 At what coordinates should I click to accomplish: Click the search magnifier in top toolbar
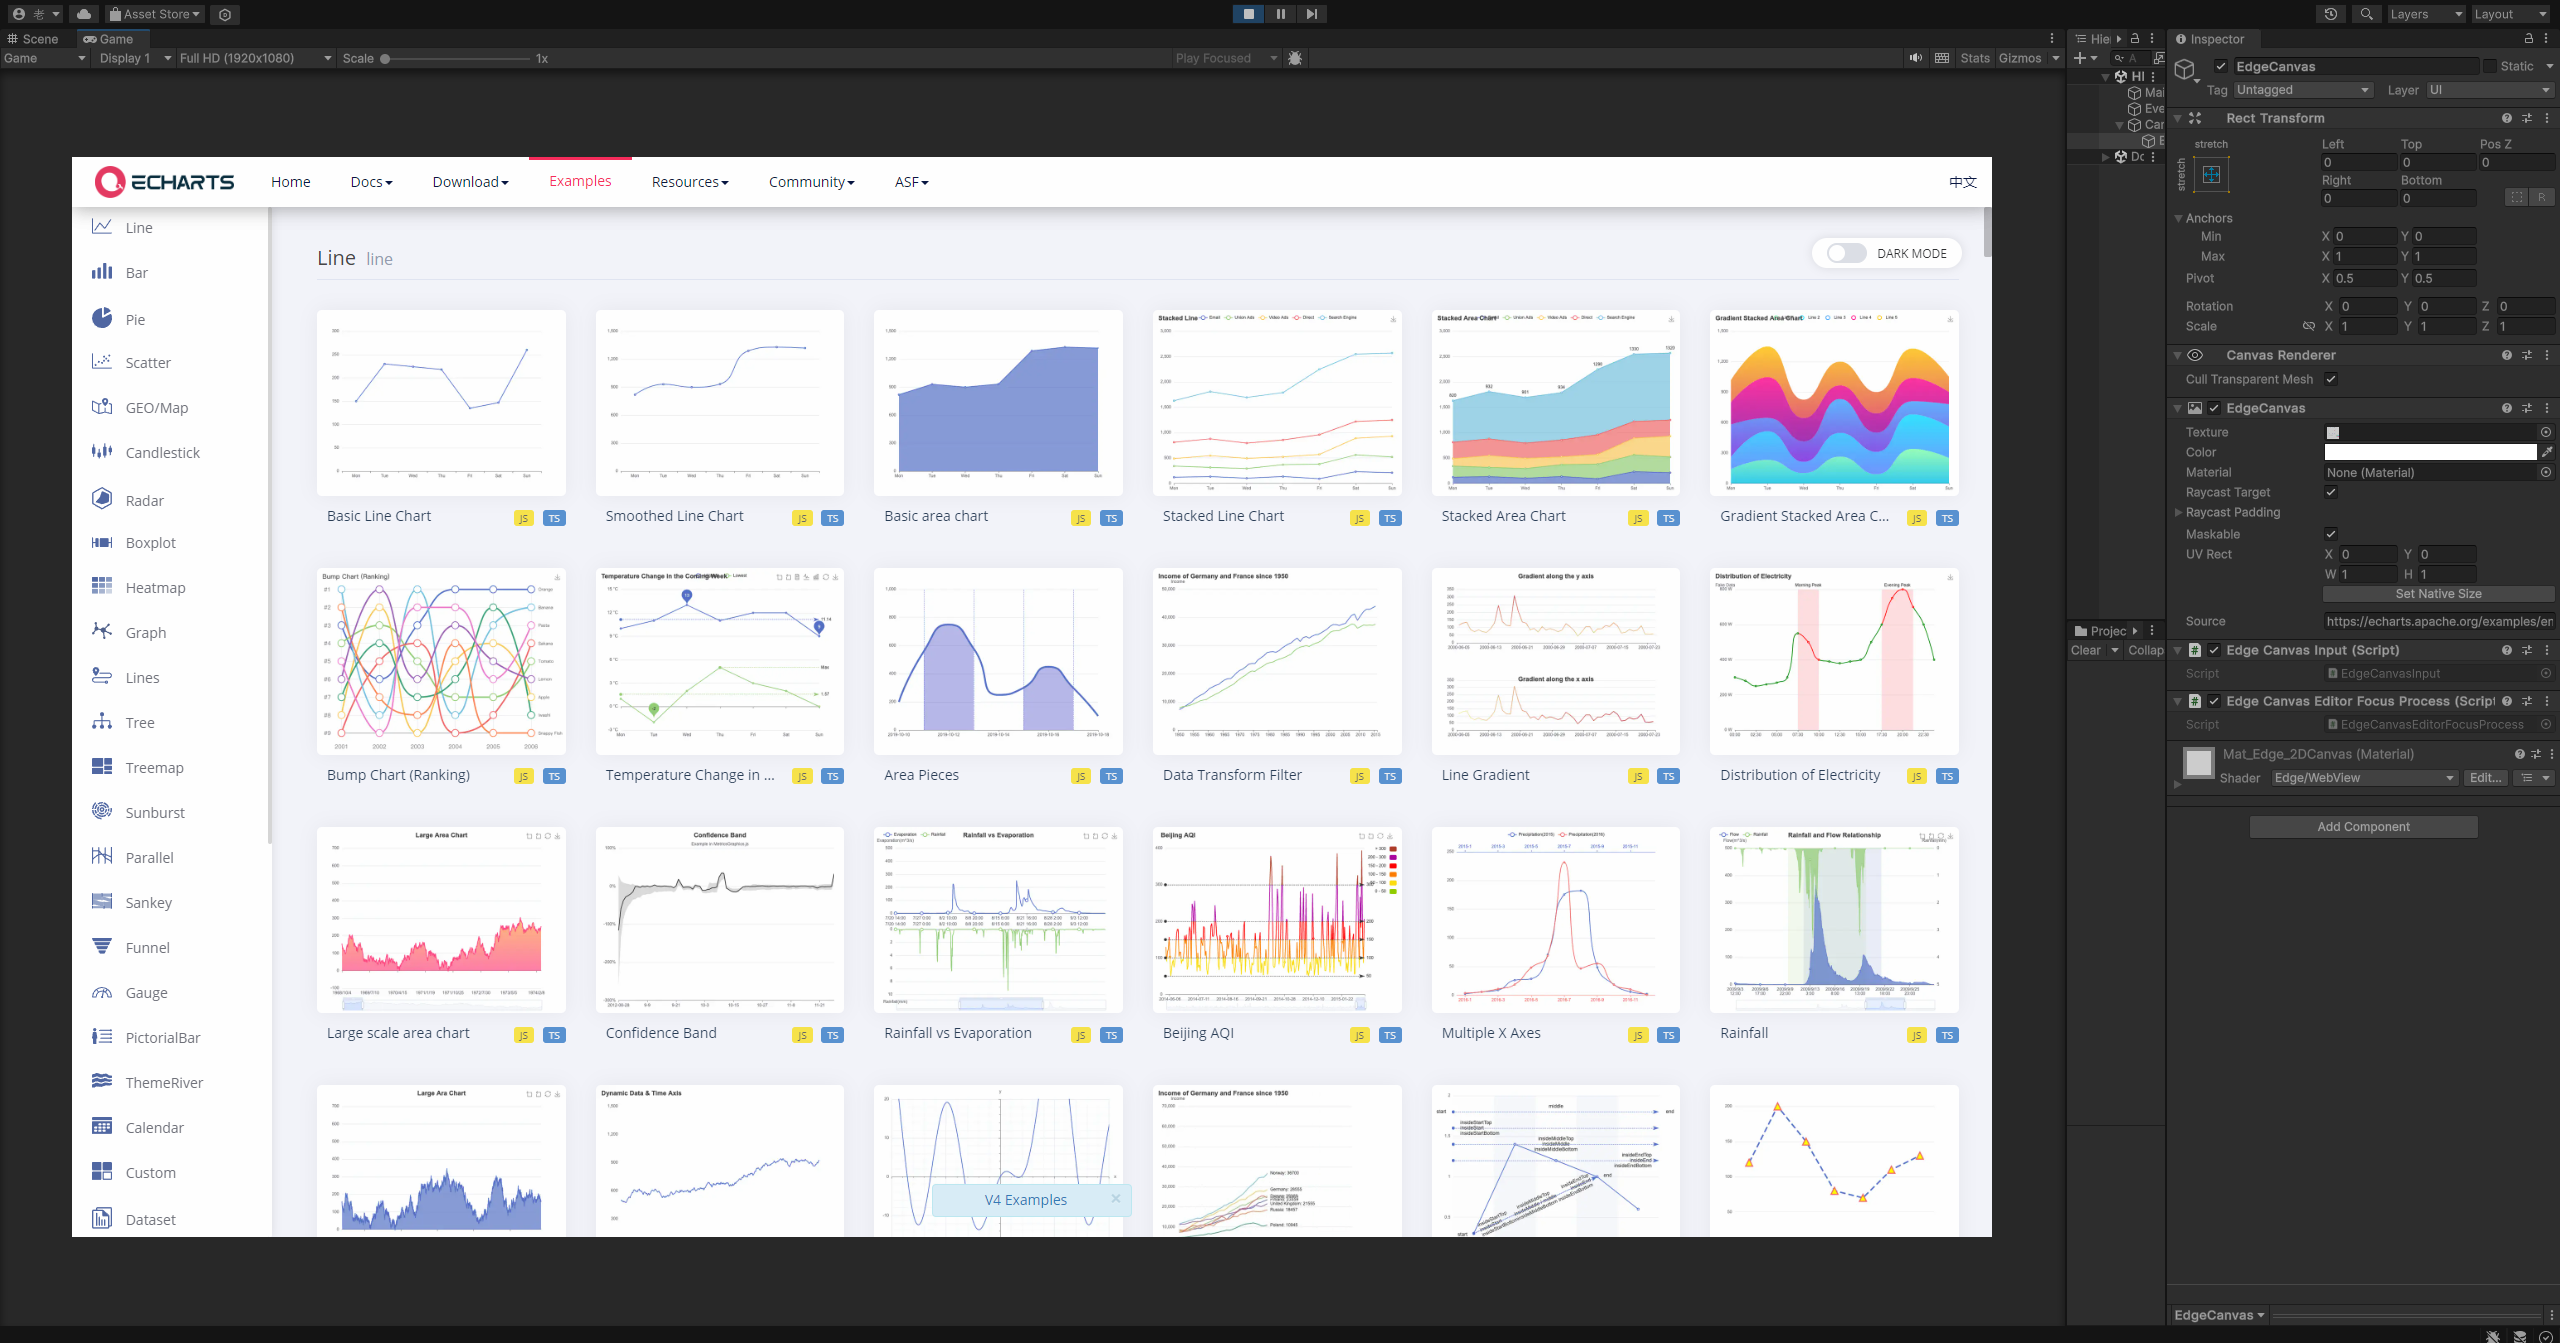click(x=2366, y=14)
